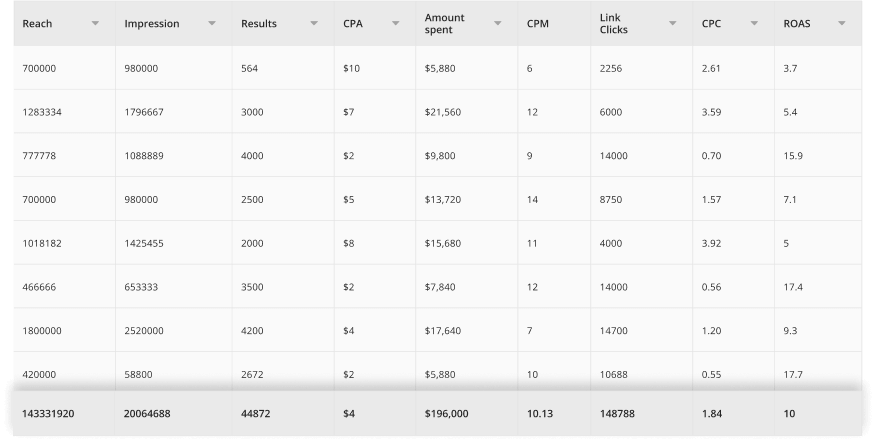The image size is (876, 443).
Task: Click the Link Clicks cell 10688
Action: (x=641, y=374)
